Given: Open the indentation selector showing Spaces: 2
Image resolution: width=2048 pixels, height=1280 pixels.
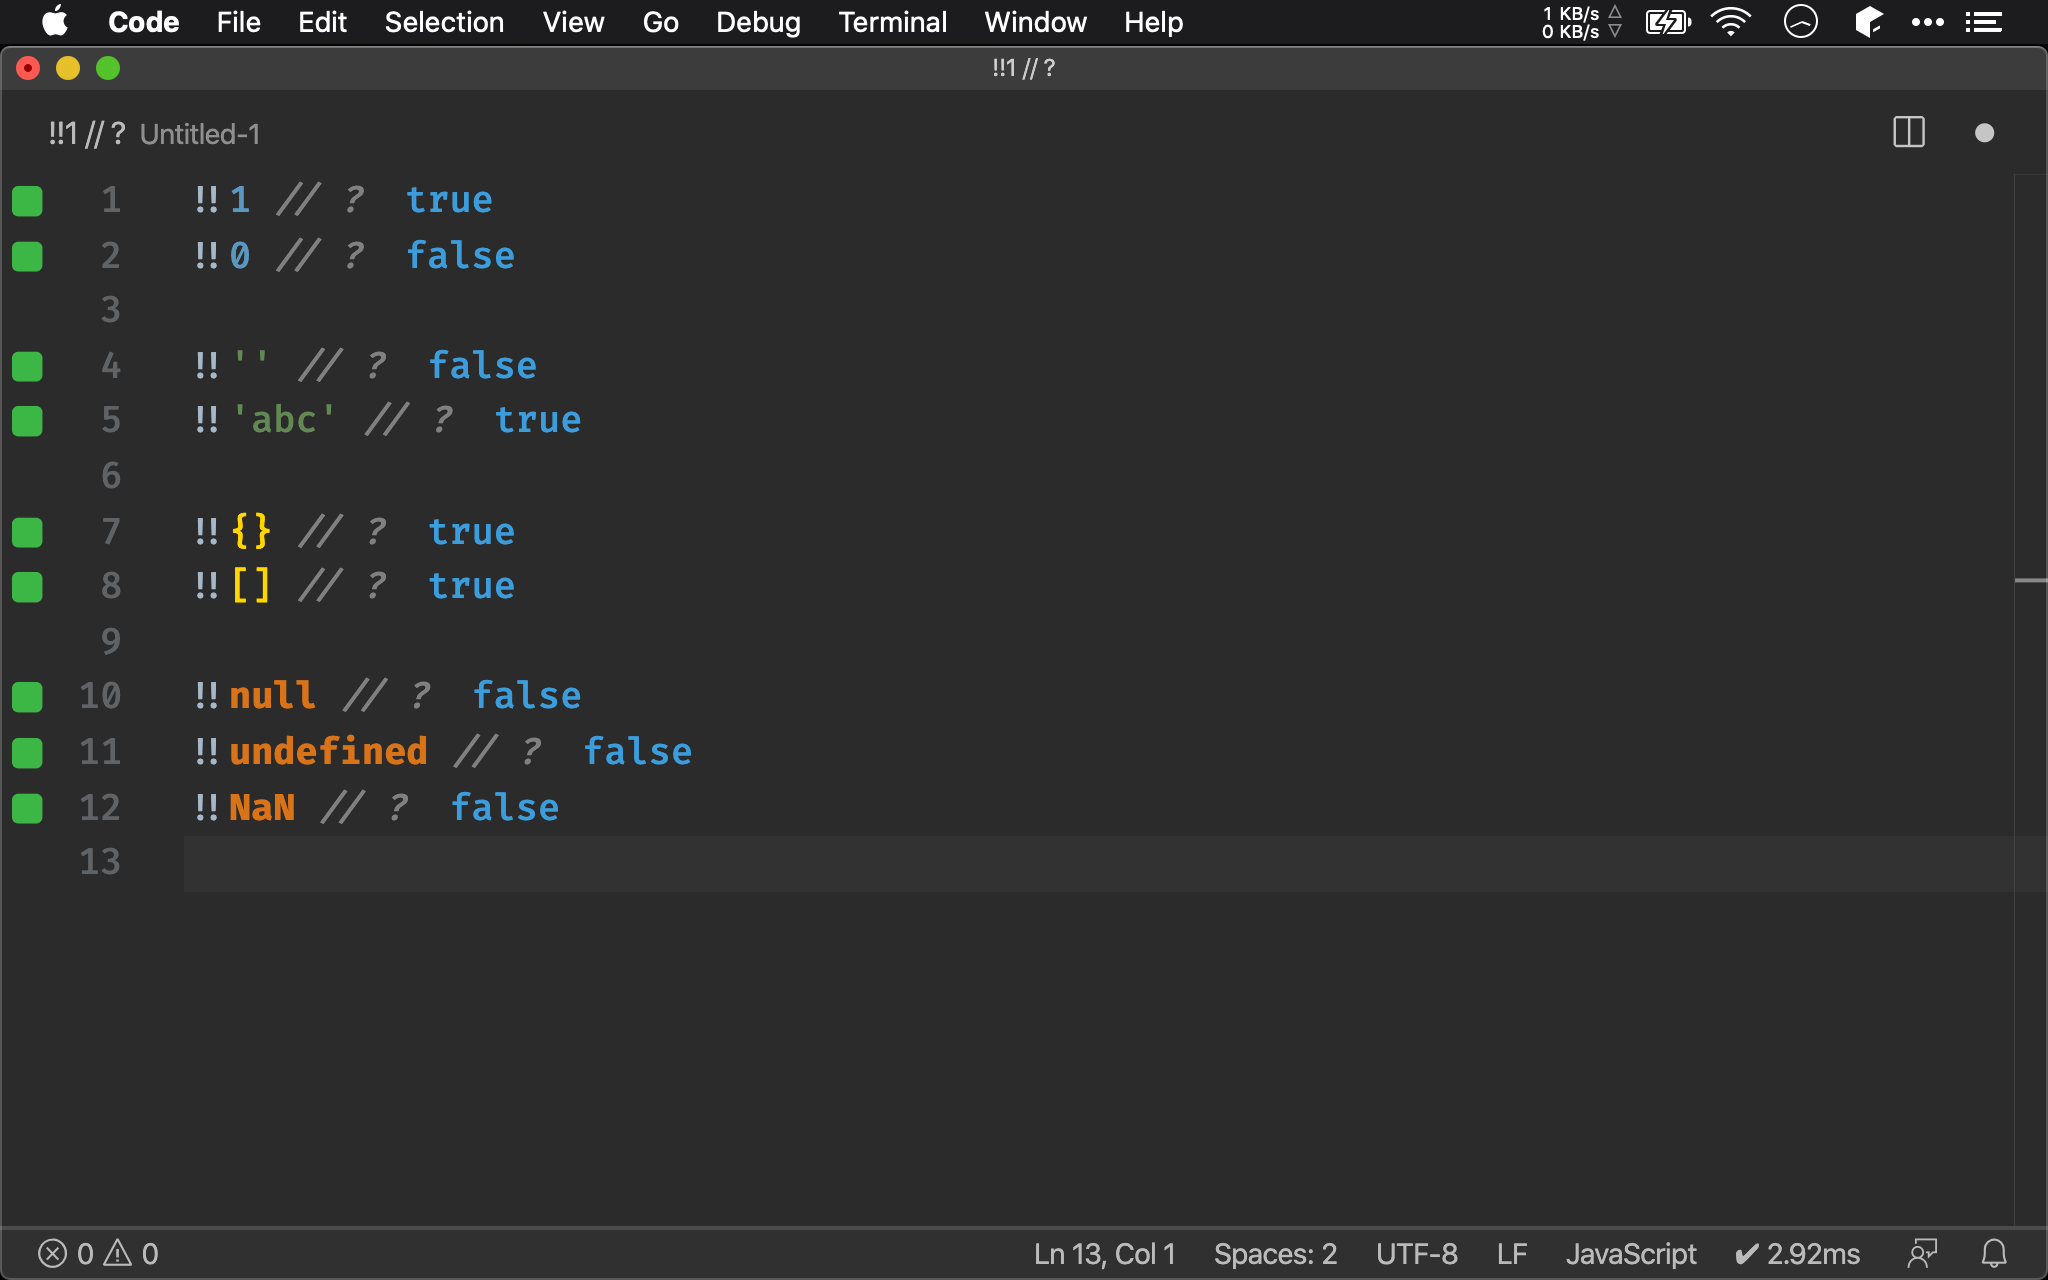Looking at the screenshot, I should pyautogui.click(x=1274, y=1253).
